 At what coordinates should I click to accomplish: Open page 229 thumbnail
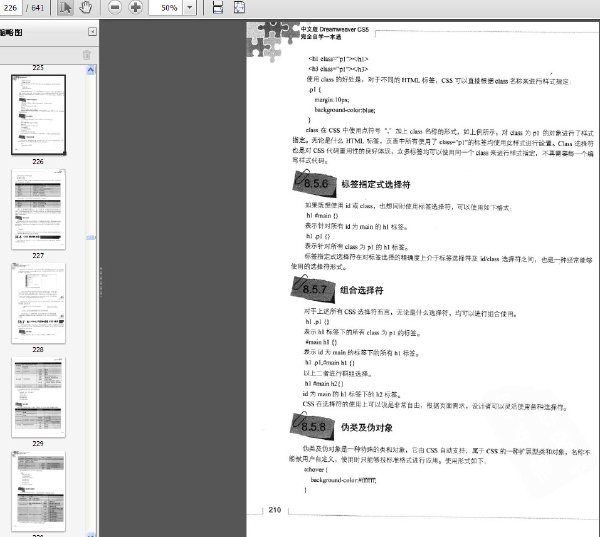[x=38, y=397]
